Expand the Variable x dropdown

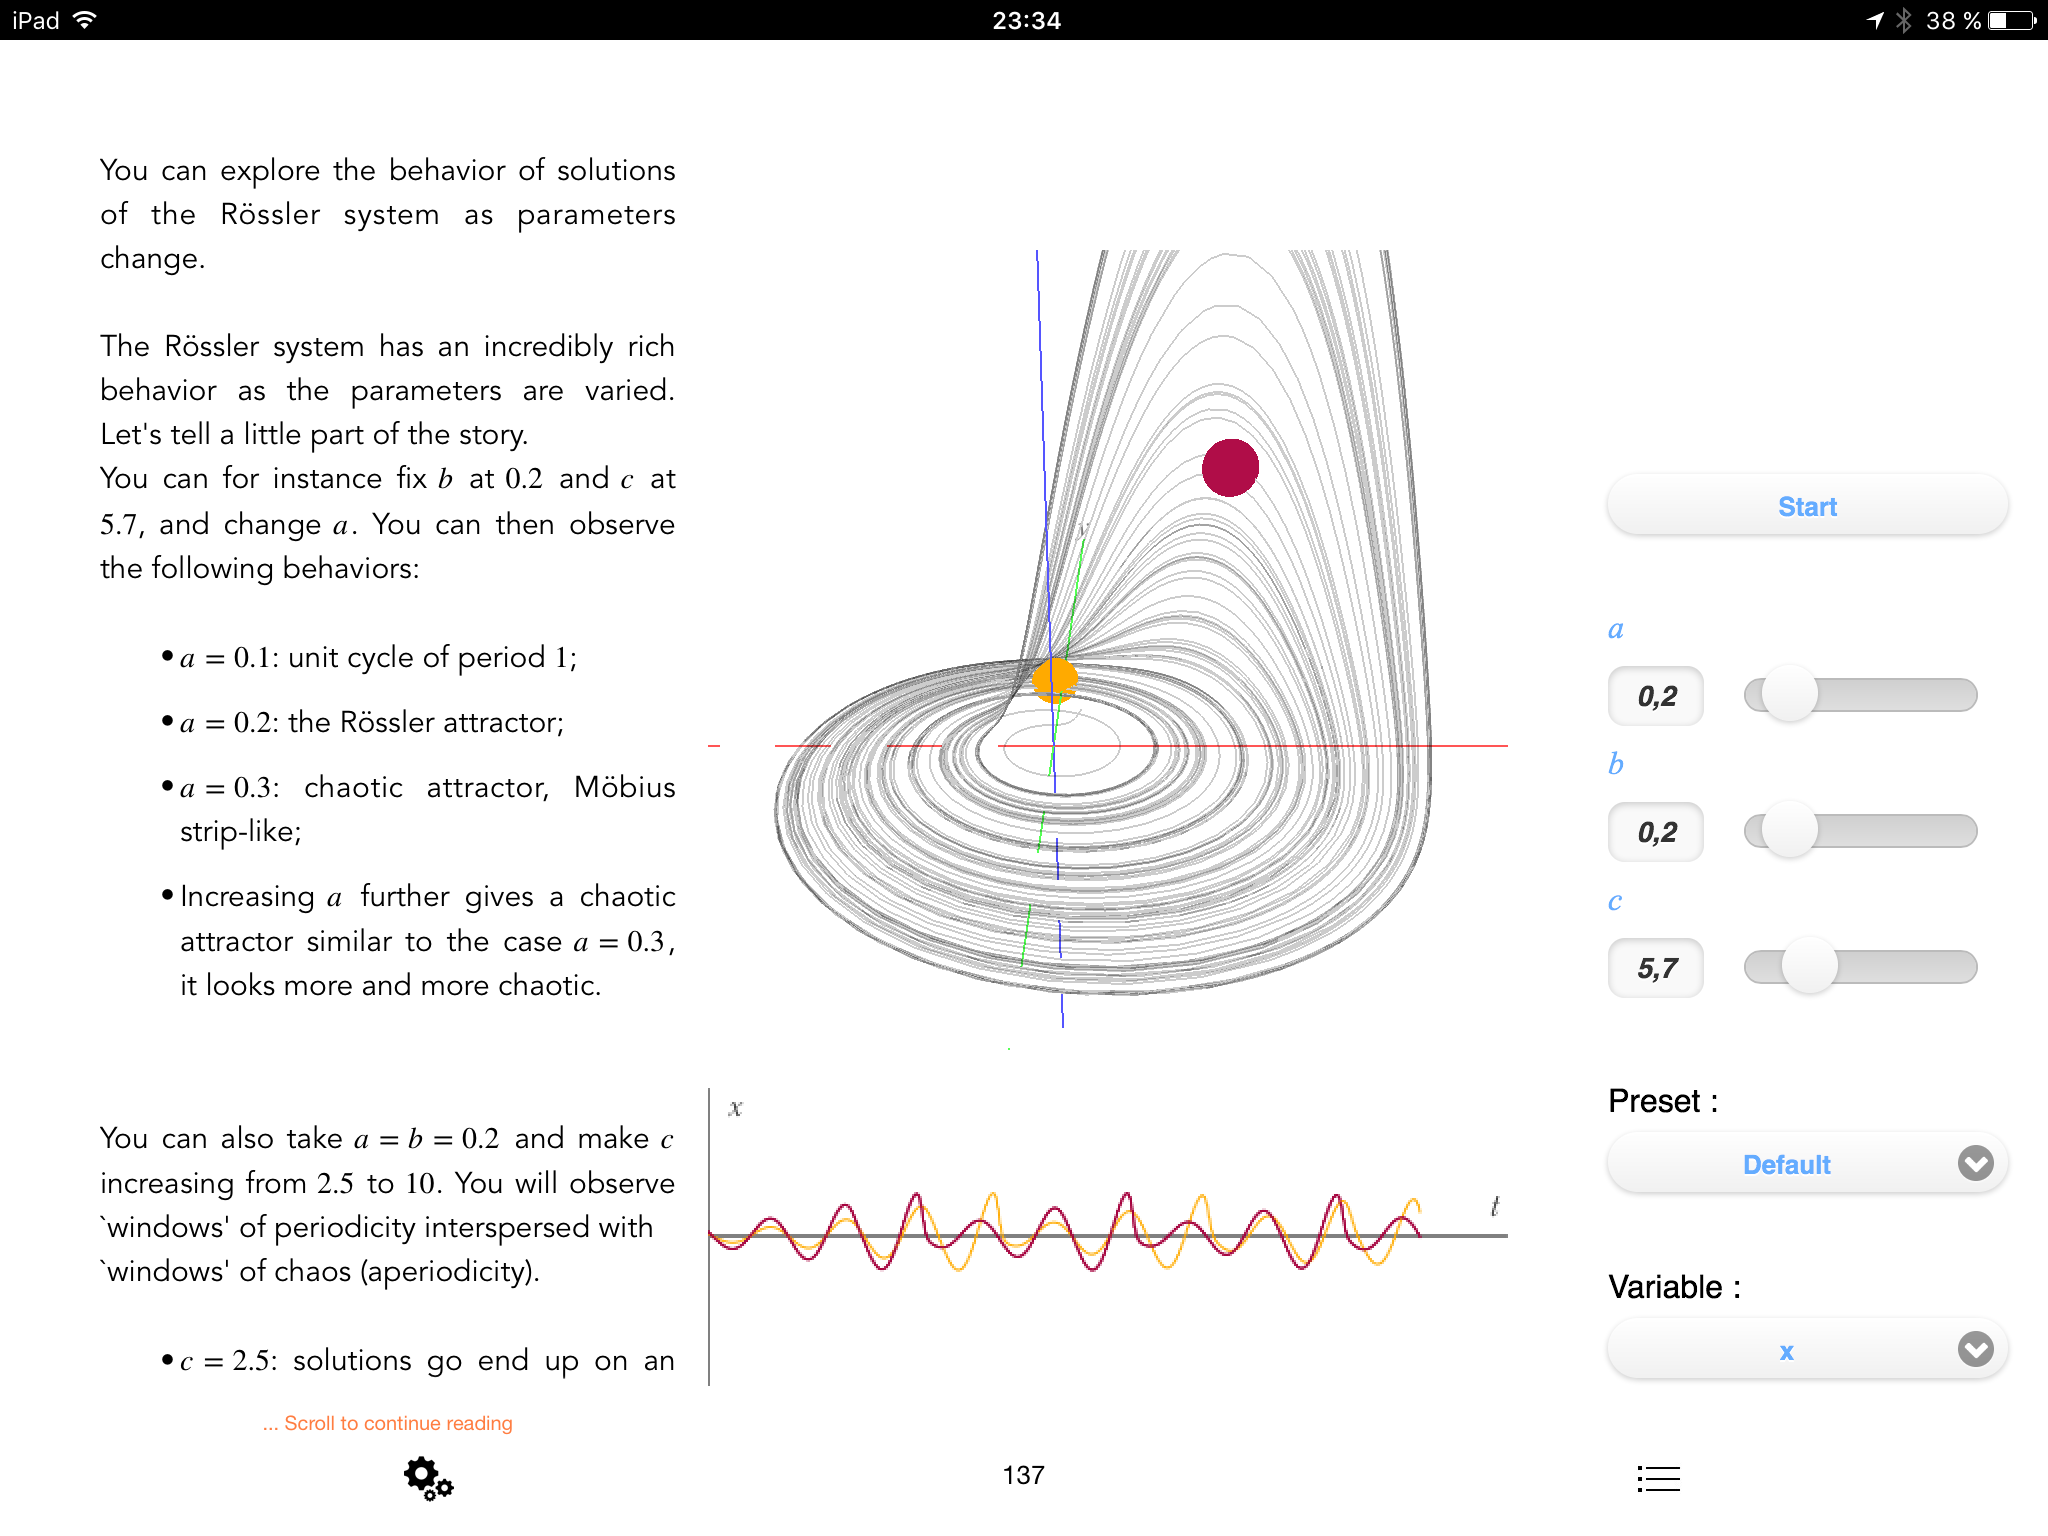click(1786, 1351)
